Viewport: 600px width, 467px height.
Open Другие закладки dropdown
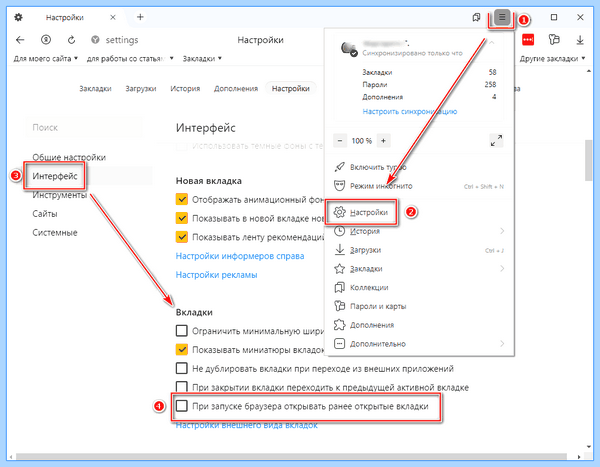553,59
